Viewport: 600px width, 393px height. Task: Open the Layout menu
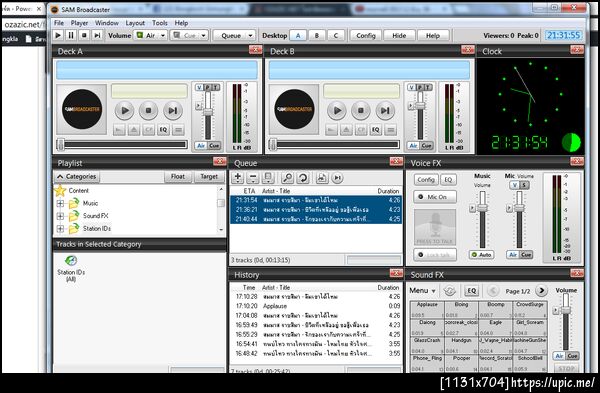tap(135, 23)
